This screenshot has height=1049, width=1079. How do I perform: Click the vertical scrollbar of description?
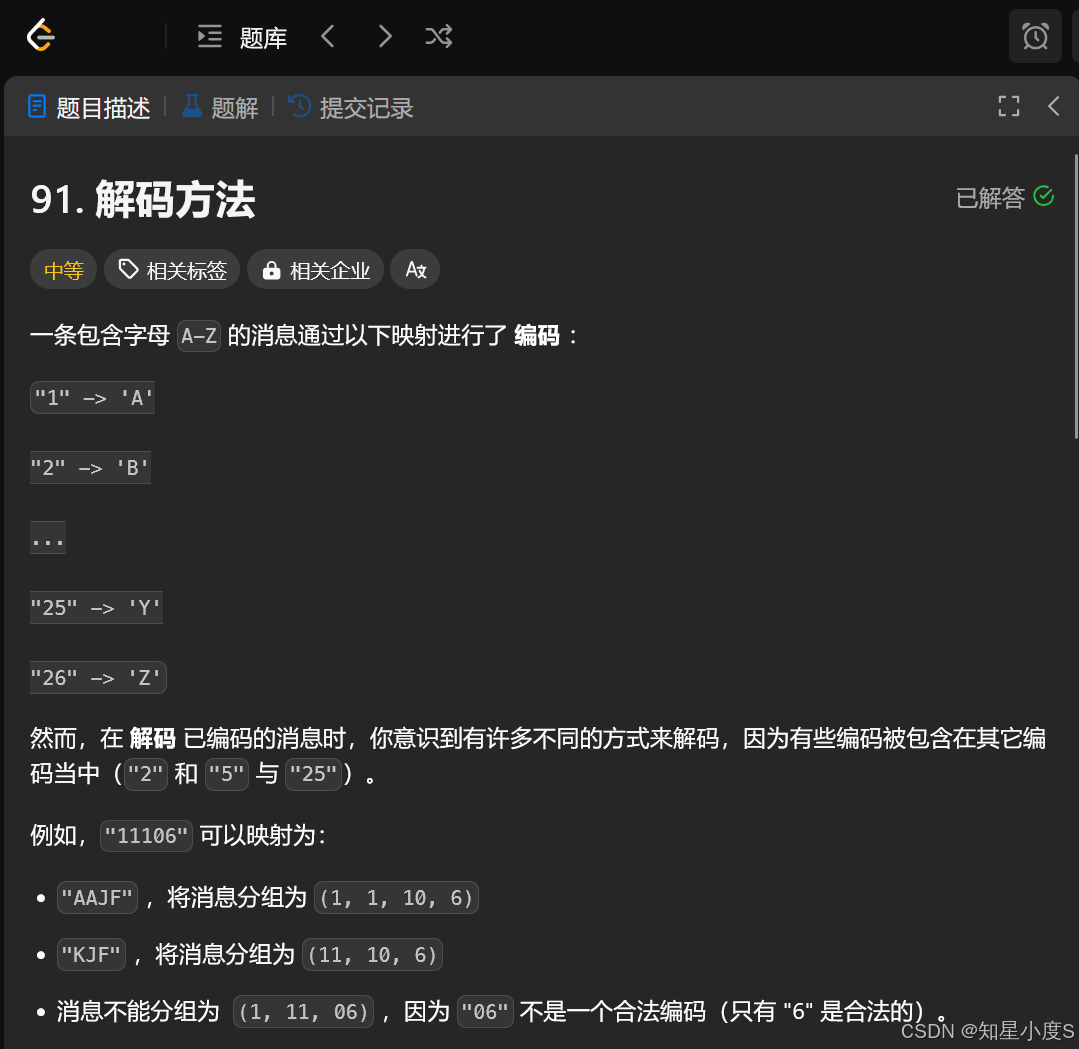pyautogui.click(x=1076, y=296)
